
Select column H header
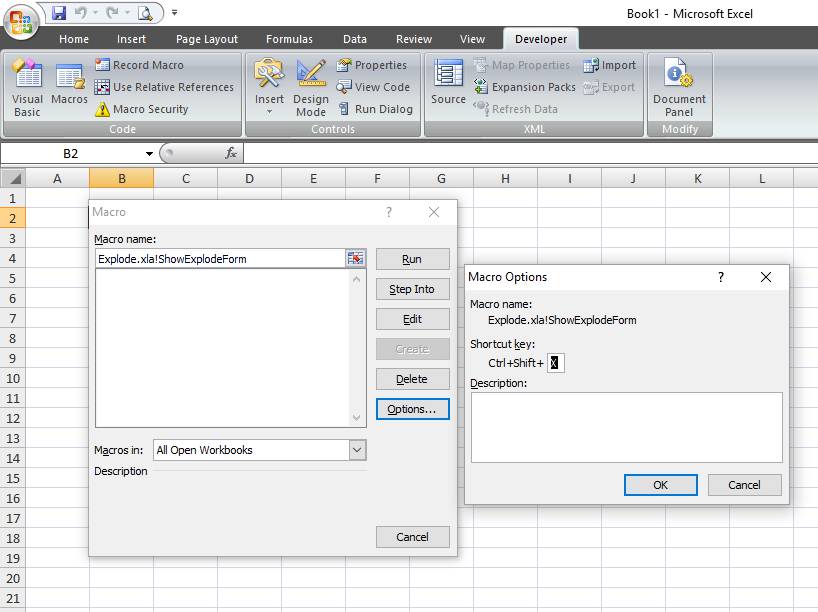click(x=505, y=178)
